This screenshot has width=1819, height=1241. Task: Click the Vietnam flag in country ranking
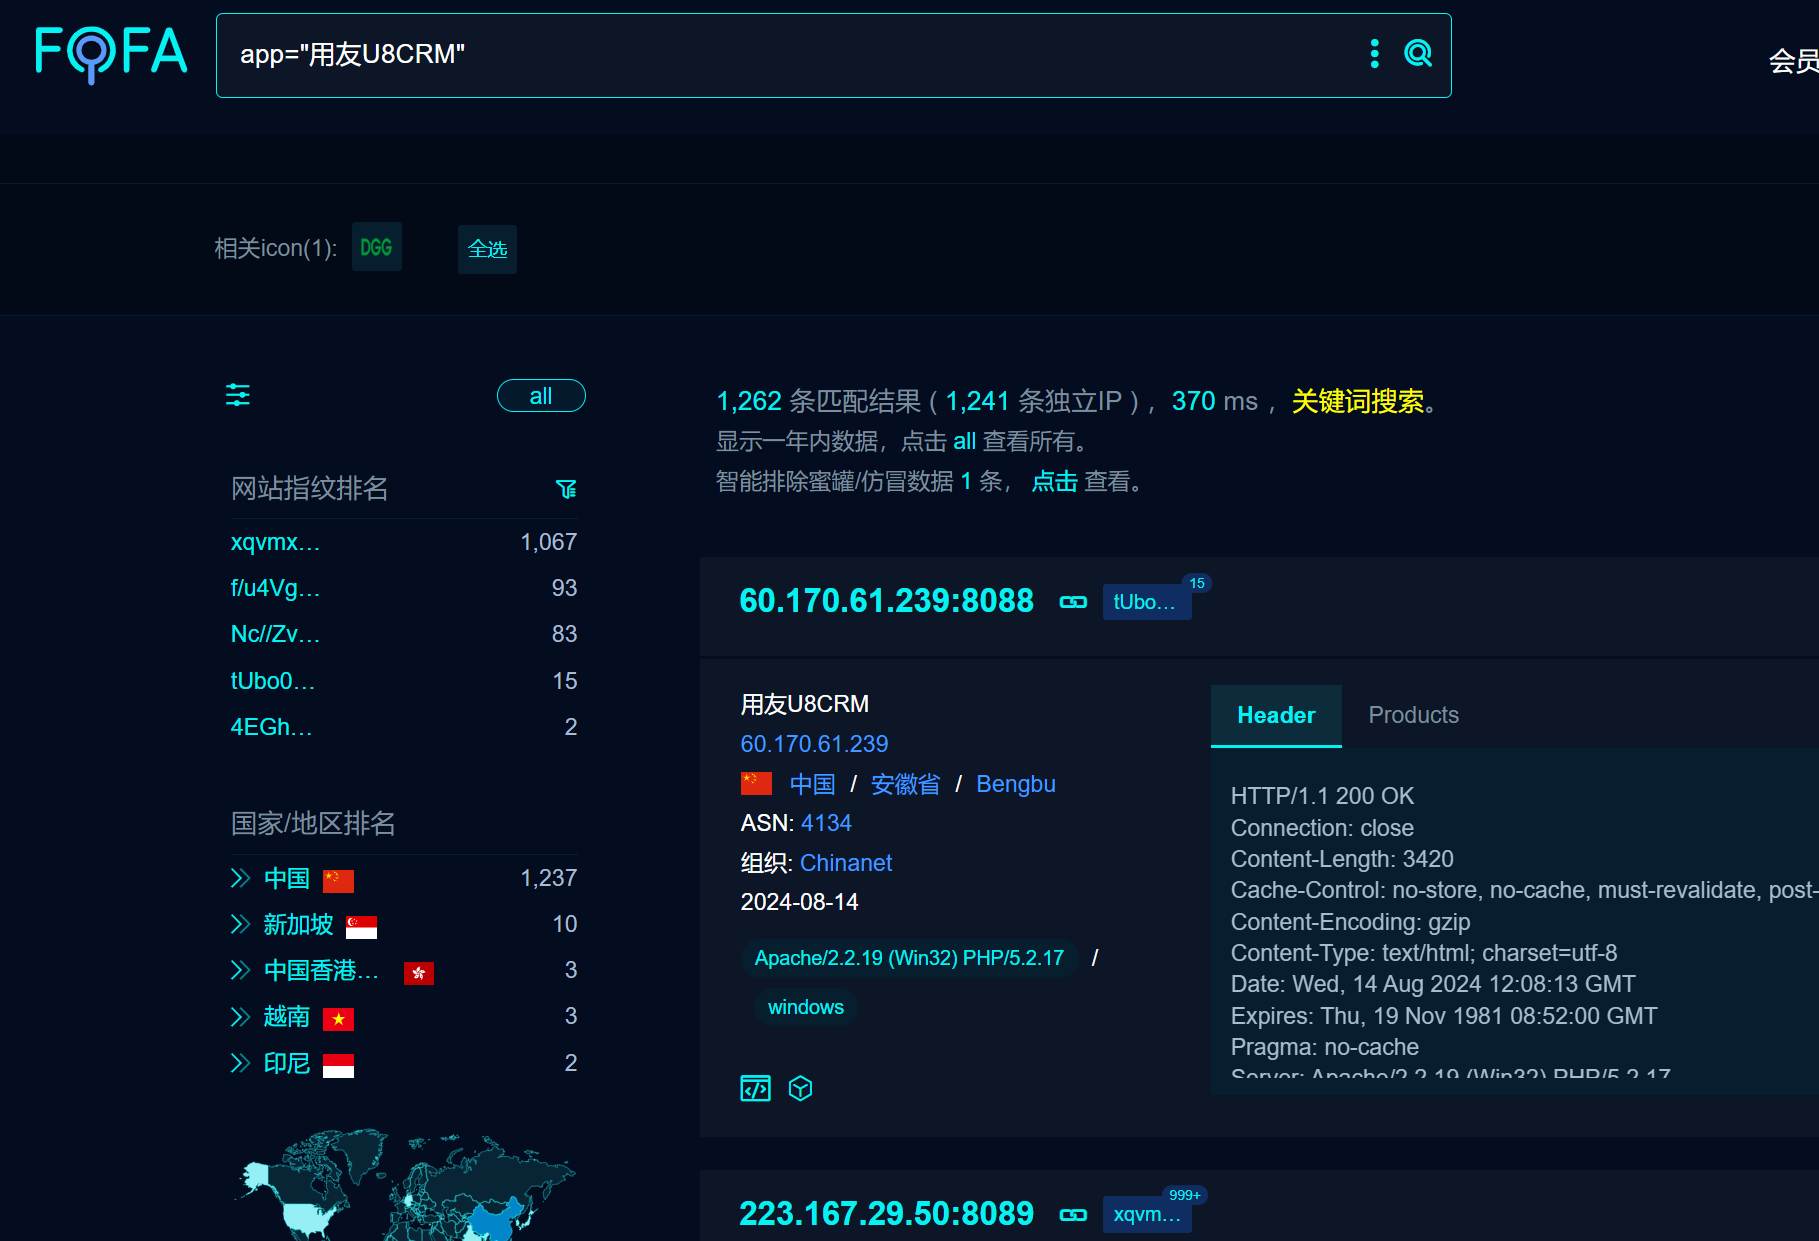[x=338, y=1018]
